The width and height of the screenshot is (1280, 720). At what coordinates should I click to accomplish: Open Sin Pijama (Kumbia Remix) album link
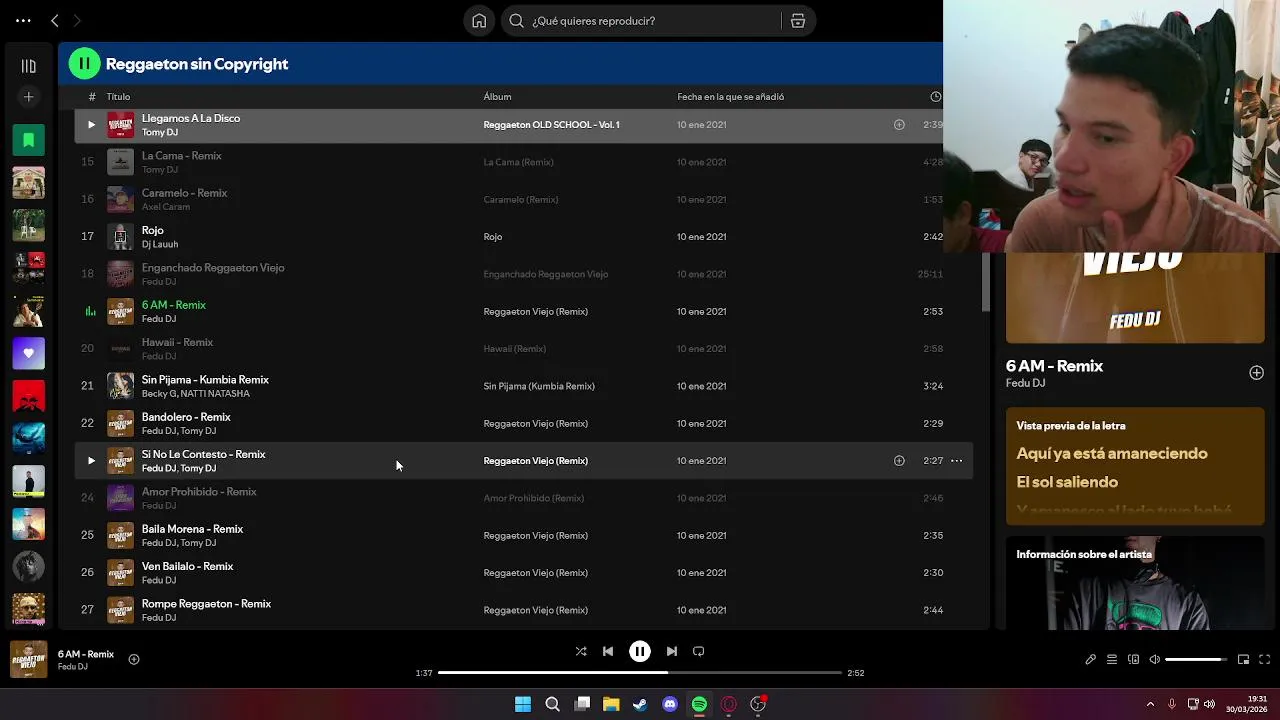click(x=539, y=386)
